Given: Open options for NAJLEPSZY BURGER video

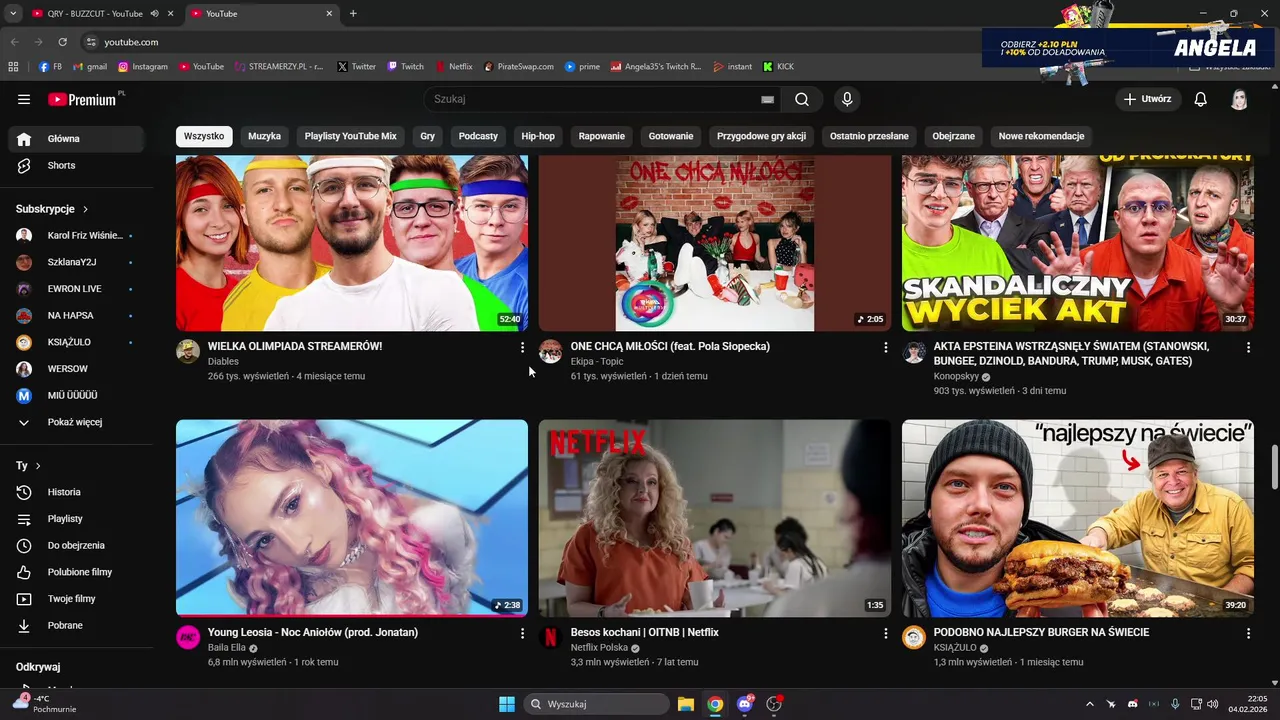Looking at the screenshot, I should [1248, 633].
